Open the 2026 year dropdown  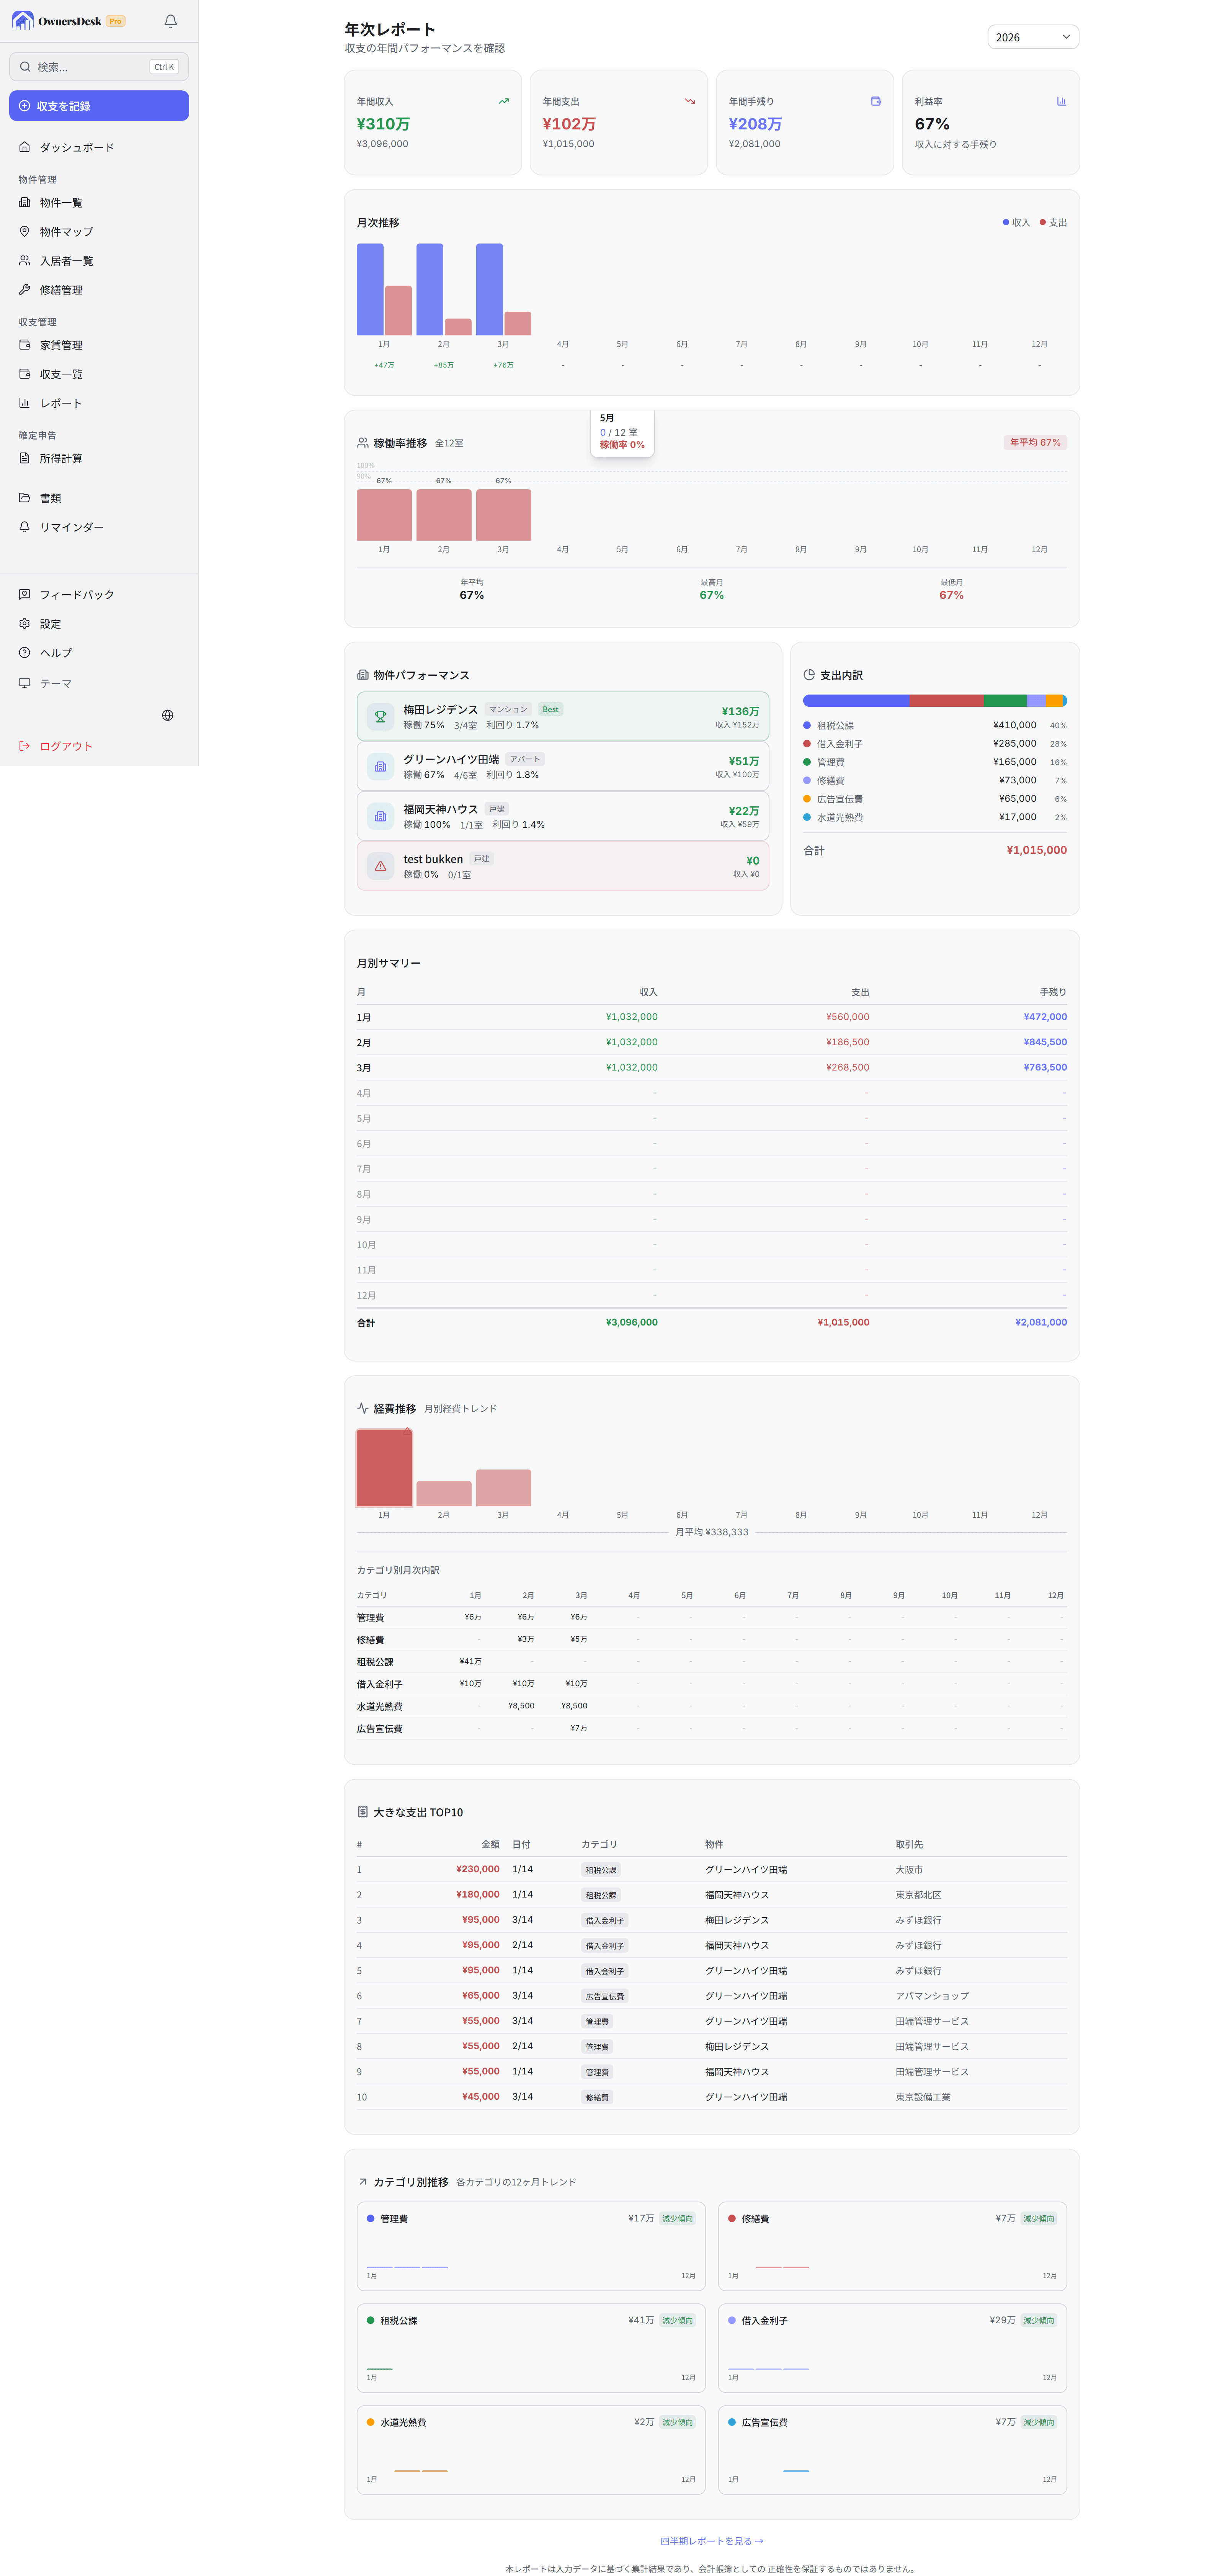[1033, 37]
